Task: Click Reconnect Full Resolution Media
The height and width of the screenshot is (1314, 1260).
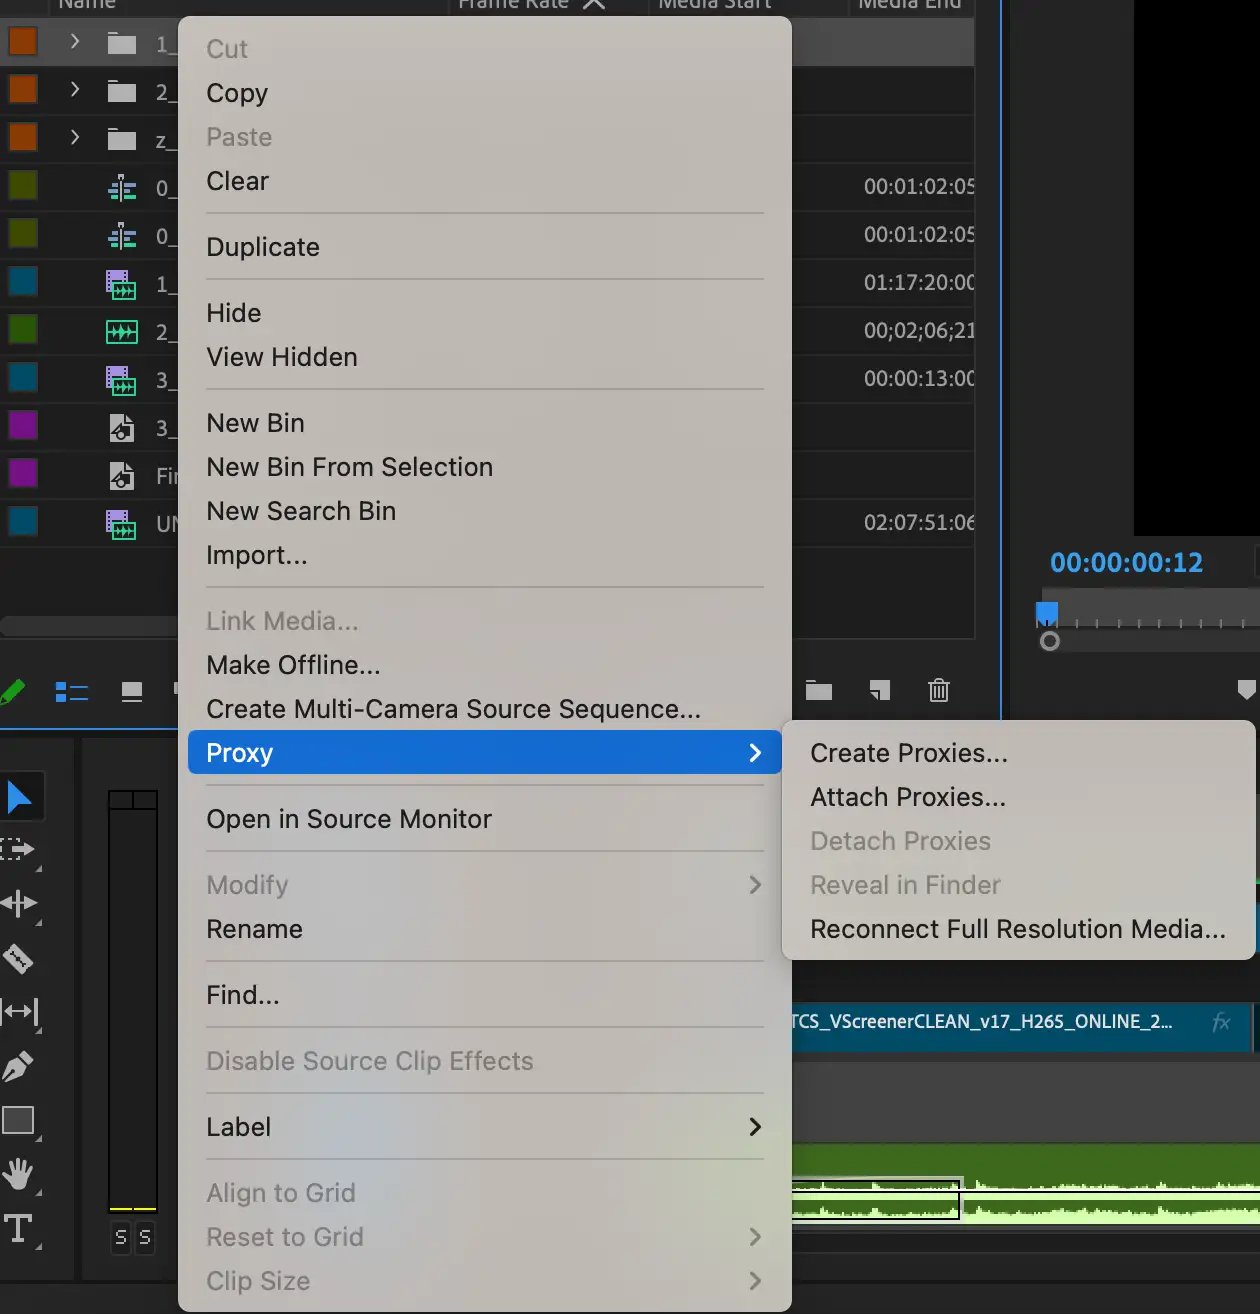Action: (x=1017, y=929)
